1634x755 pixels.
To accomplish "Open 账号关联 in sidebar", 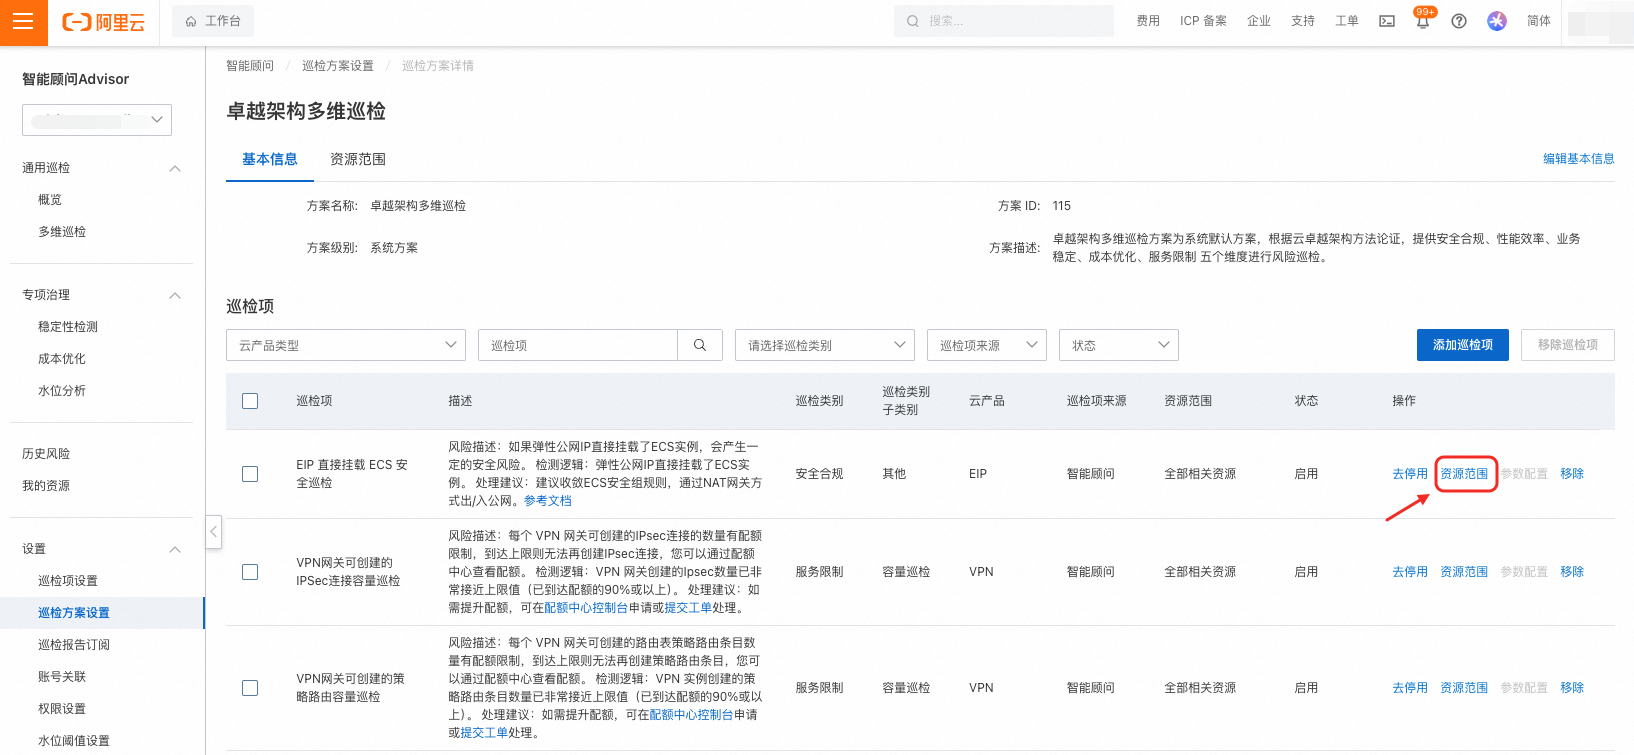I will (x=62, y=677).
